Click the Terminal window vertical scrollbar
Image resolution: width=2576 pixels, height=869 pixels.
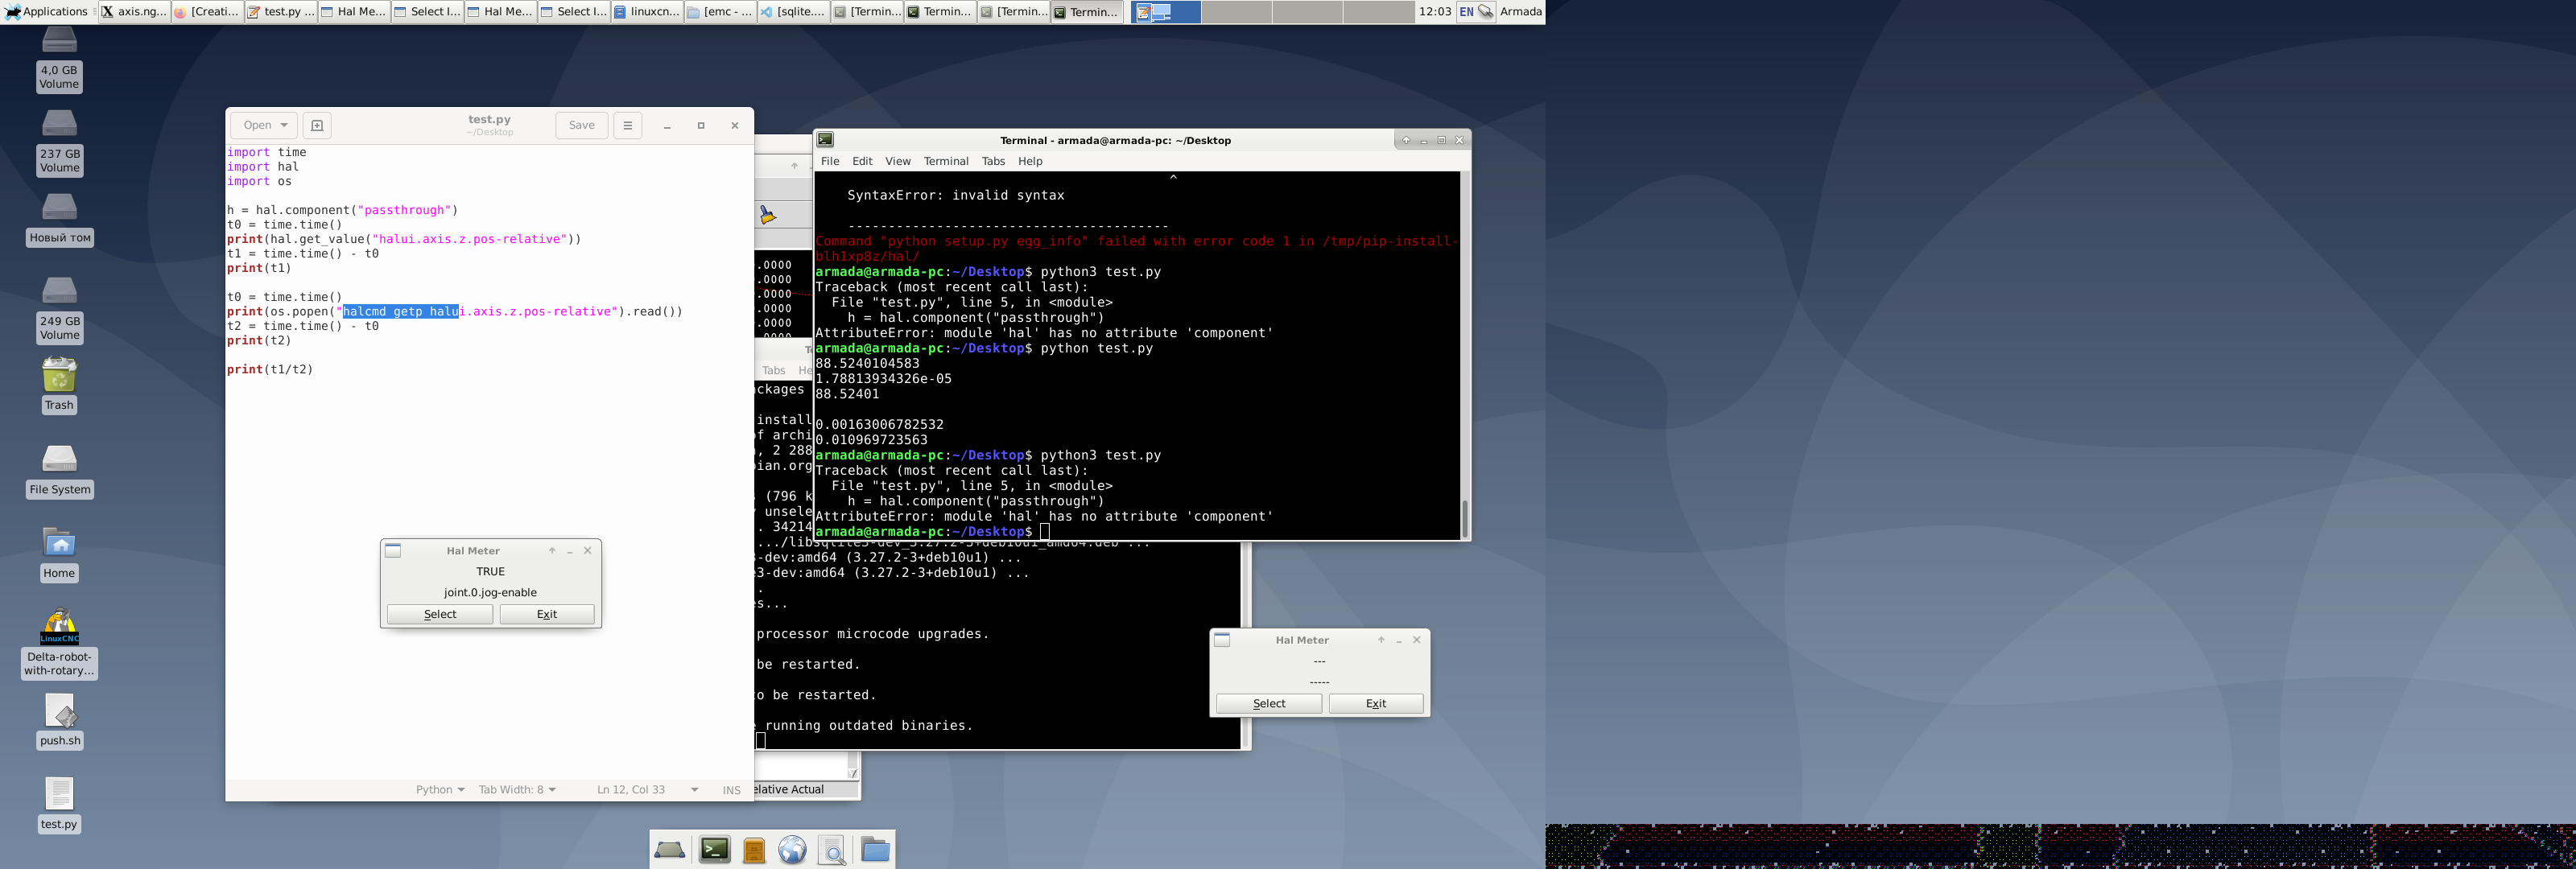pyautogui.click(x=1465, y=355)
